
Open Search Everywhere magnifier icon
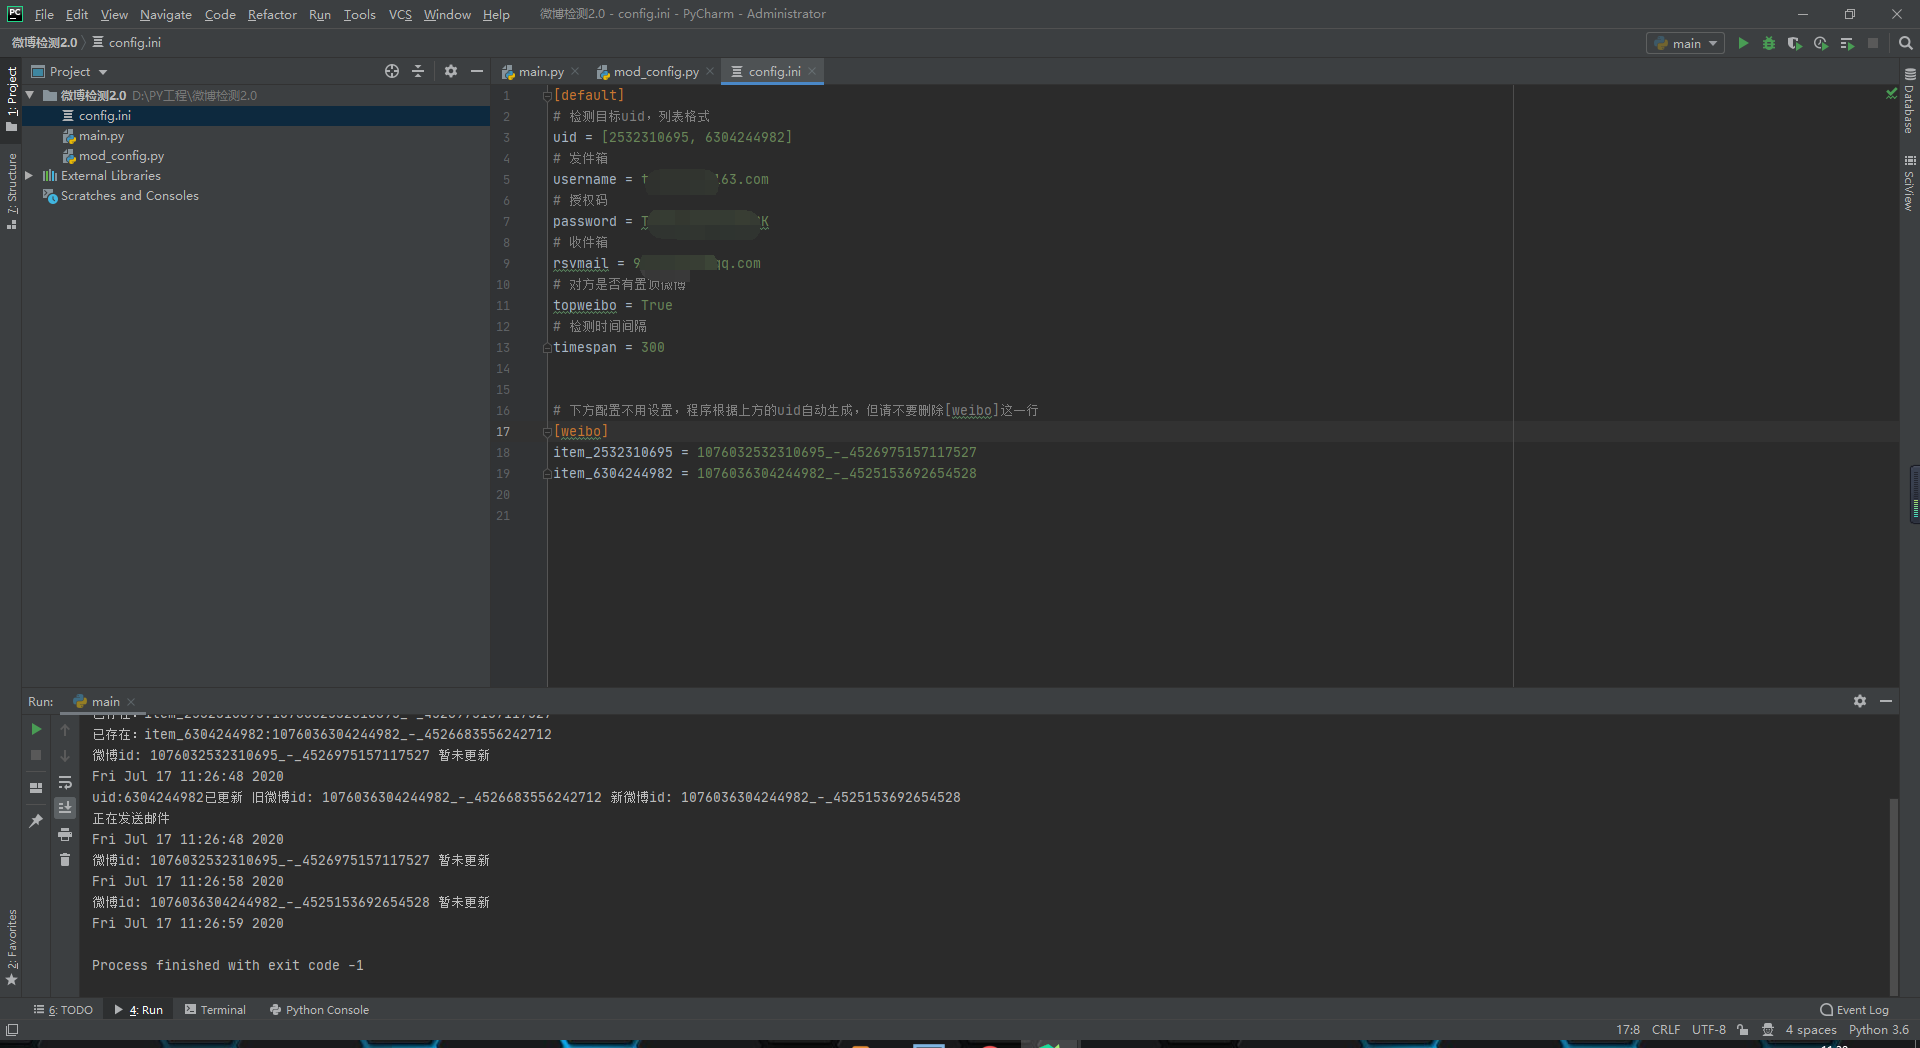coord(1905,43)
